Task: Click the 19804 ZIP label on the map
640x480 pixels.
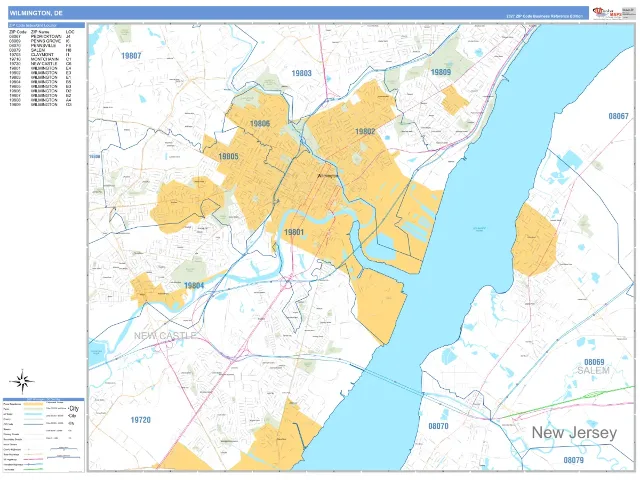Action: [194, 285]
